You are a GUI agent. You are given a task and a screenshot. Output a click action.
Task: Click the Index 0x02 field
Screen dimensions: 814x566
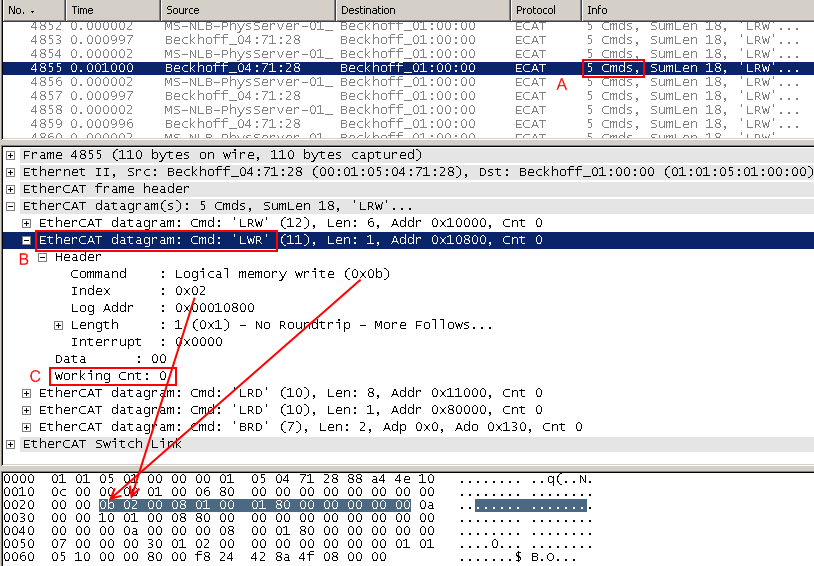(138, 291)
